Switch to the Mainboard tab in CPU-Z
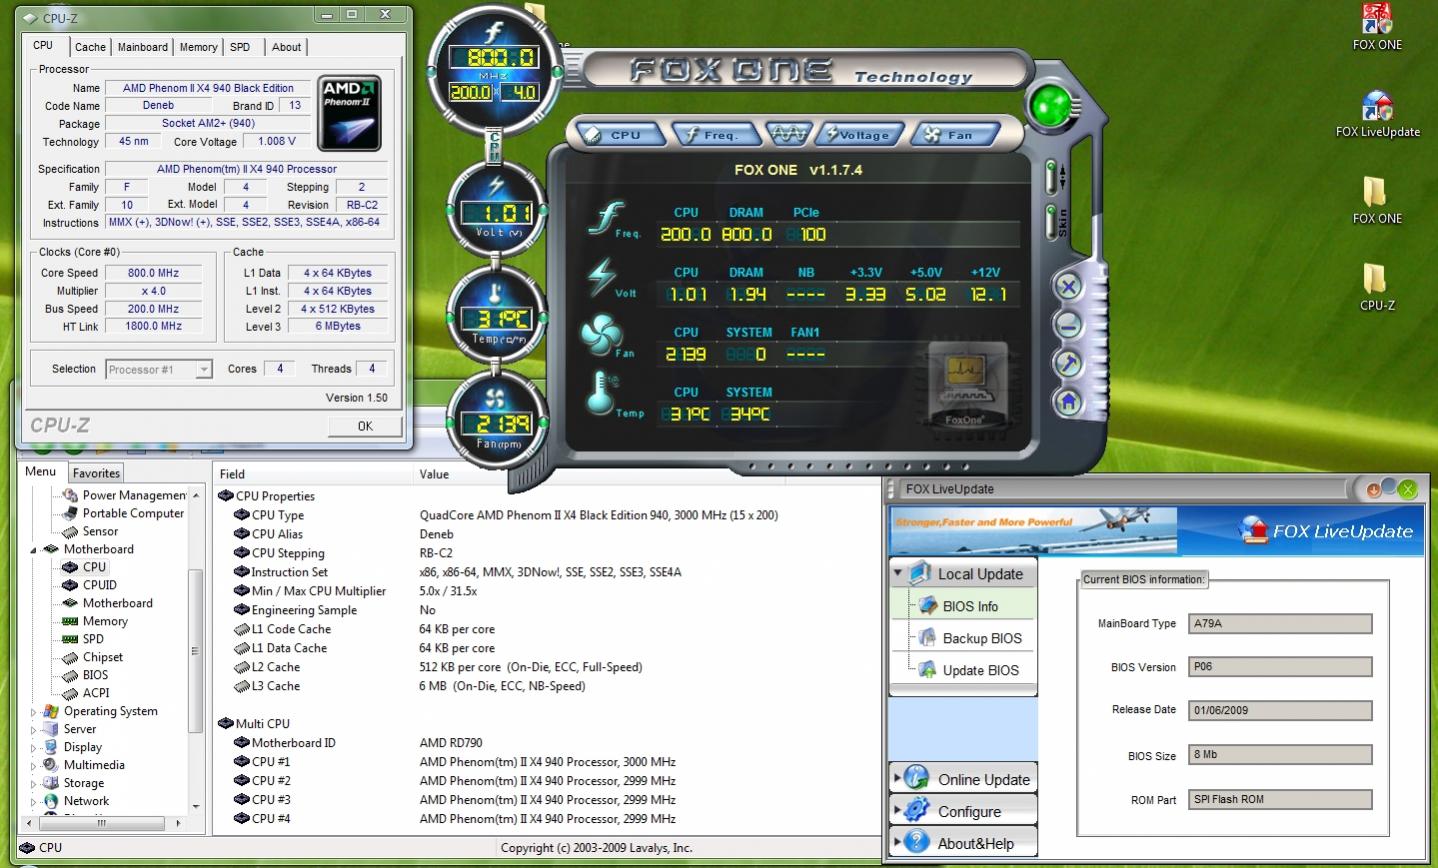This screenshot has height=868, width=1438. 143,47
